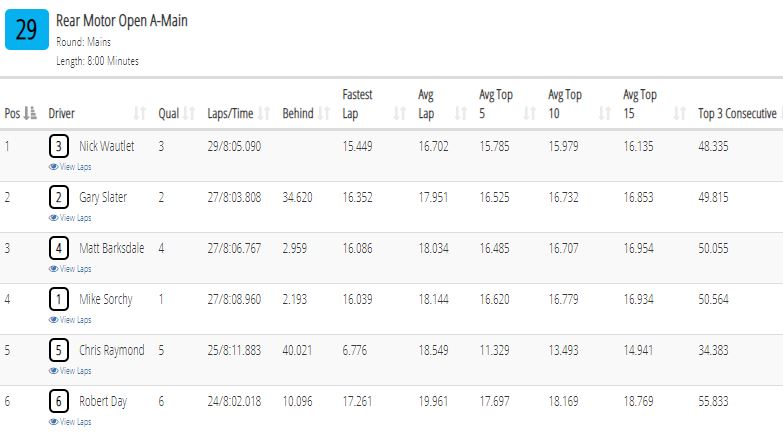This screenshot has width=783, height=435.
Task: Click Mike Sorchy's car number 1 badge
Action: coord(59,299)
